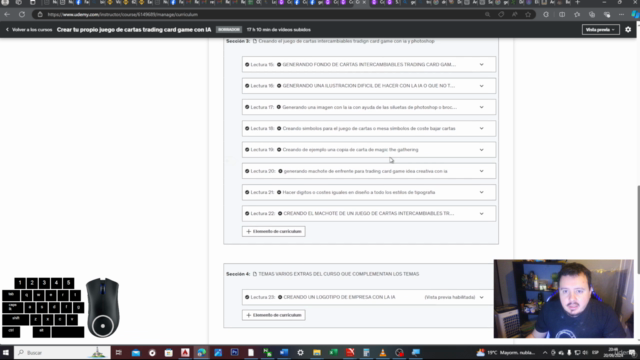This screenshot has width=640, height=360.
Task: Click Sección 4 TEMAS VARIOS EXTRAS title
Action: 338,274
